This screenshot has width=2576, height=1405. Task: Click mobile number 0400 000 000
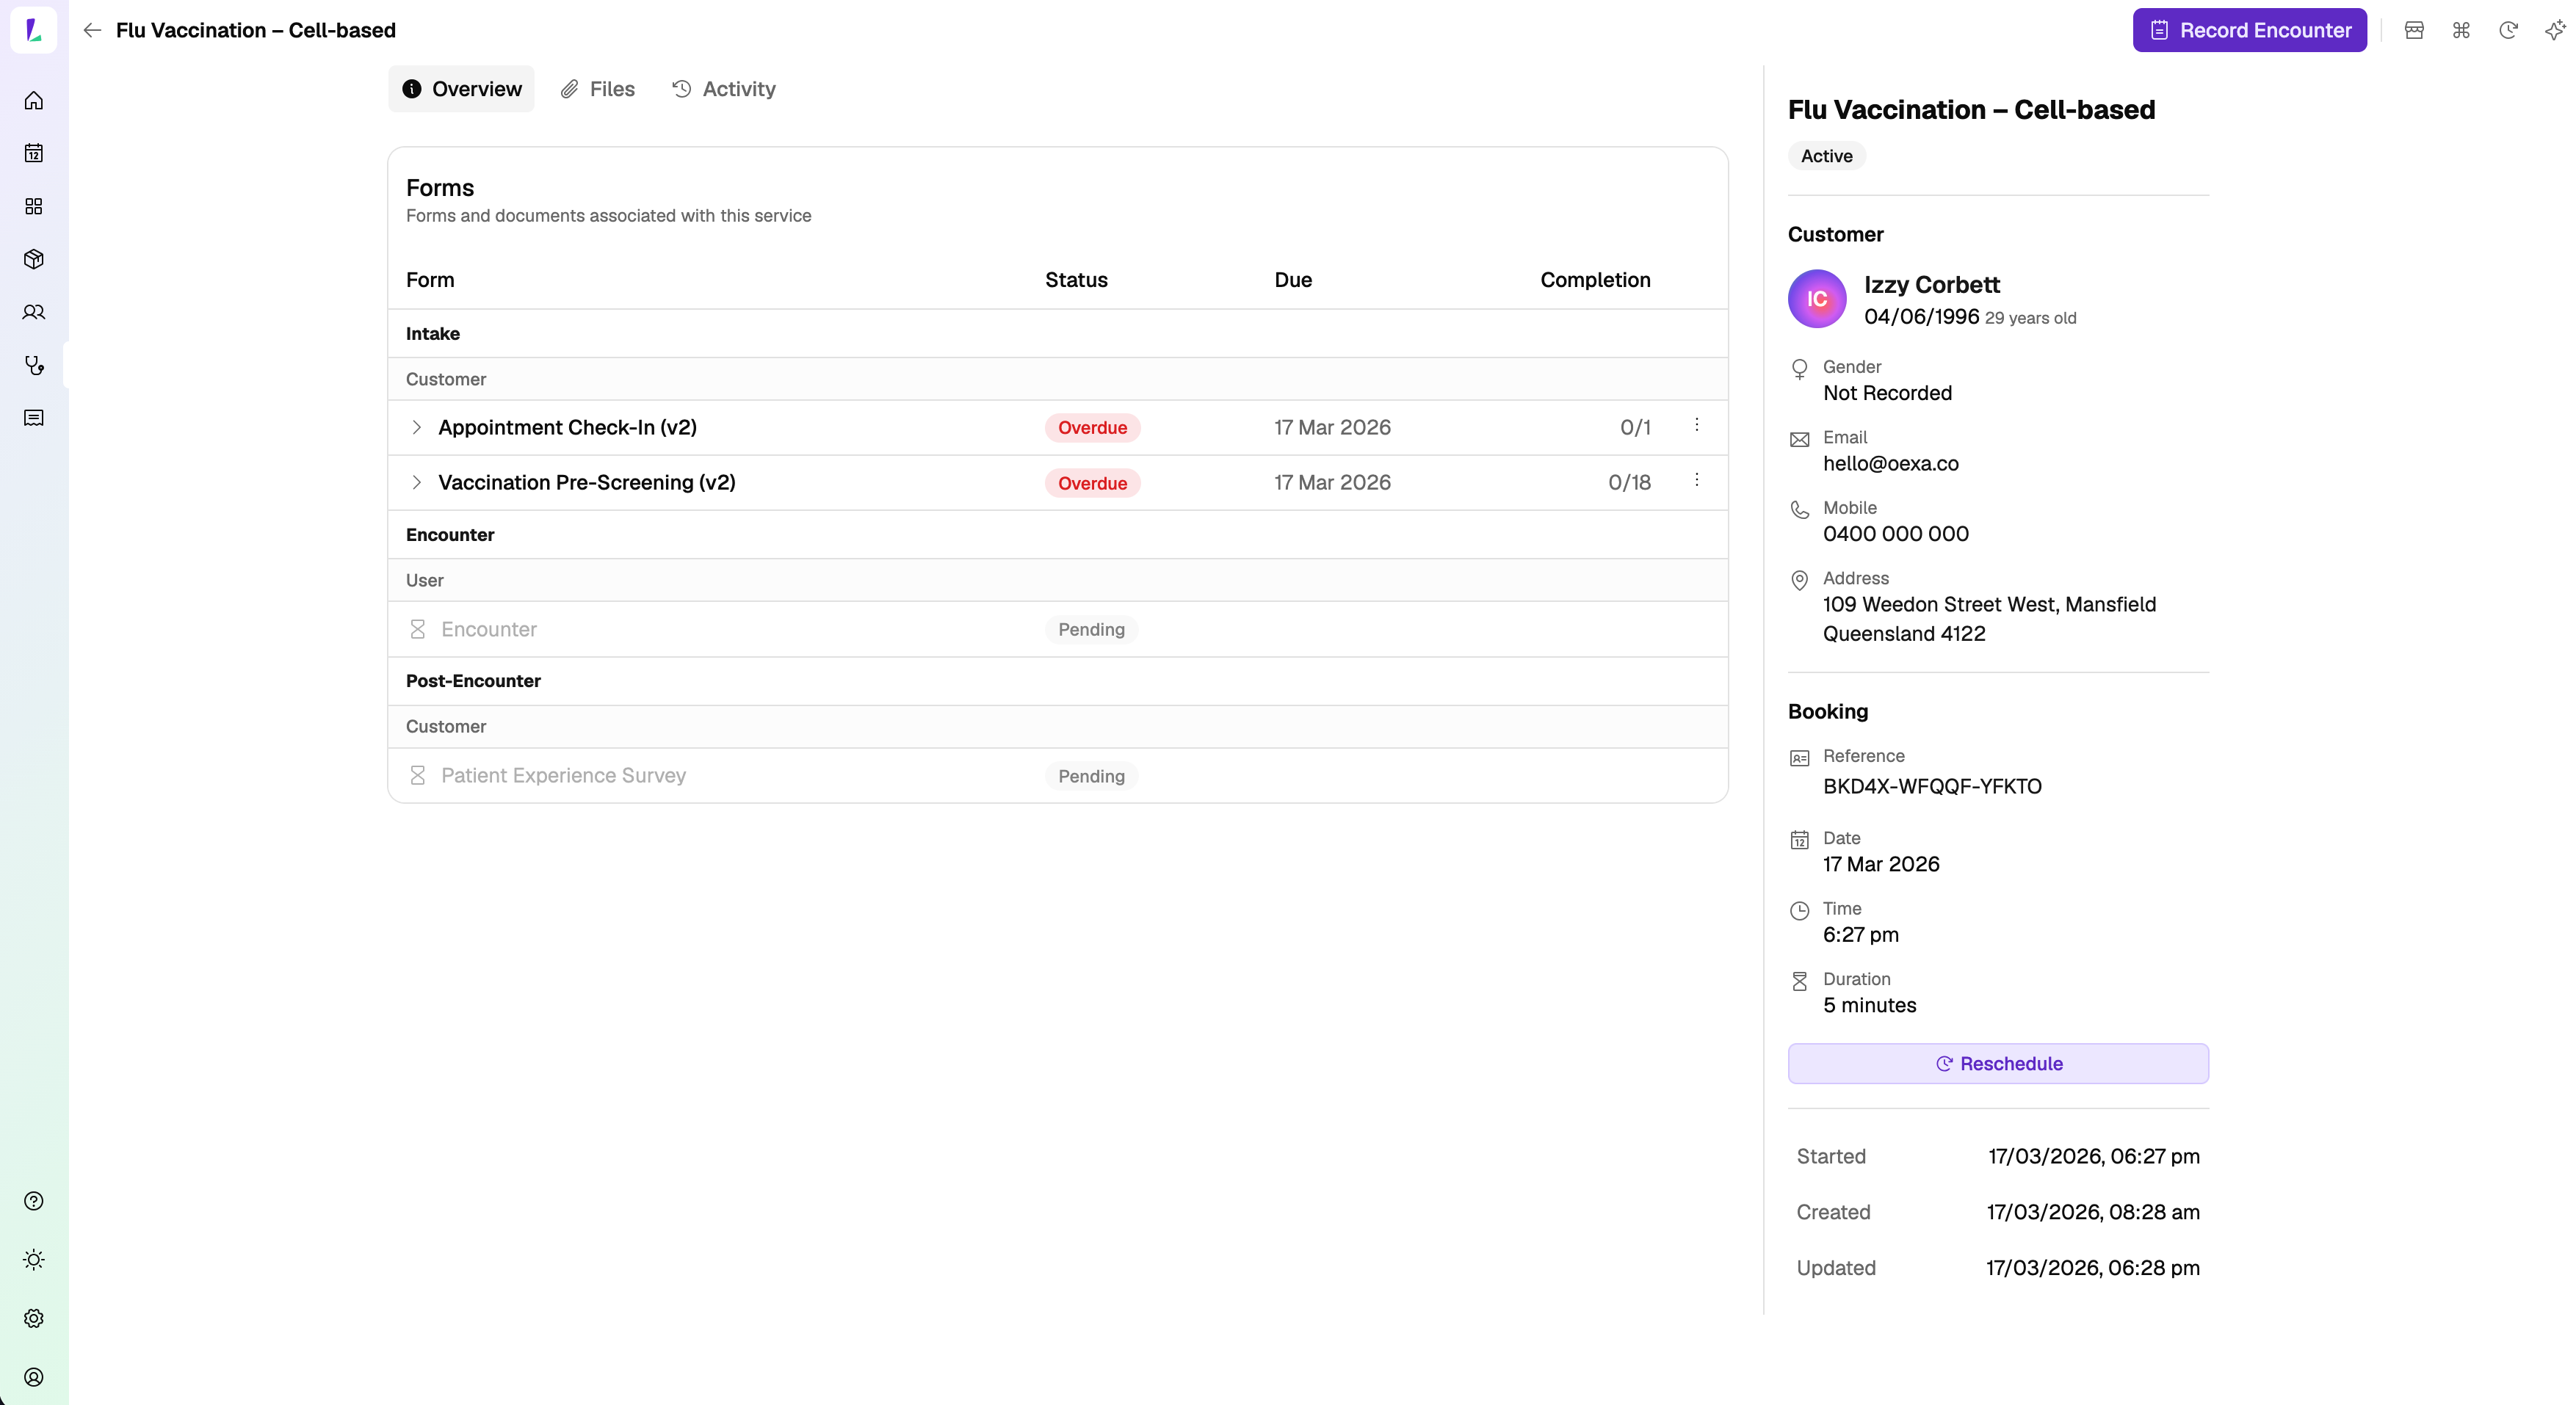pyautogui.click(x=1895, y=534)
